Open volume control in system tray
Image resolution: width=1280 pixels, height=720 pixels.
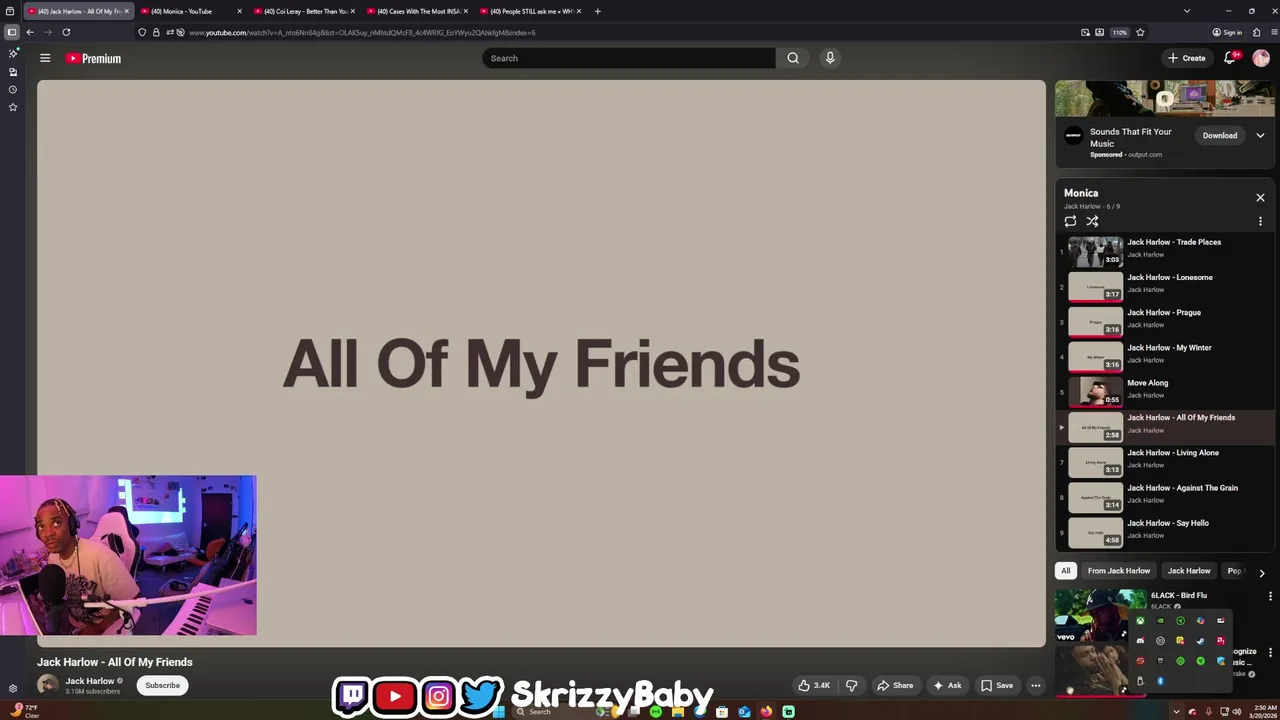click(x=1237, y=712)
